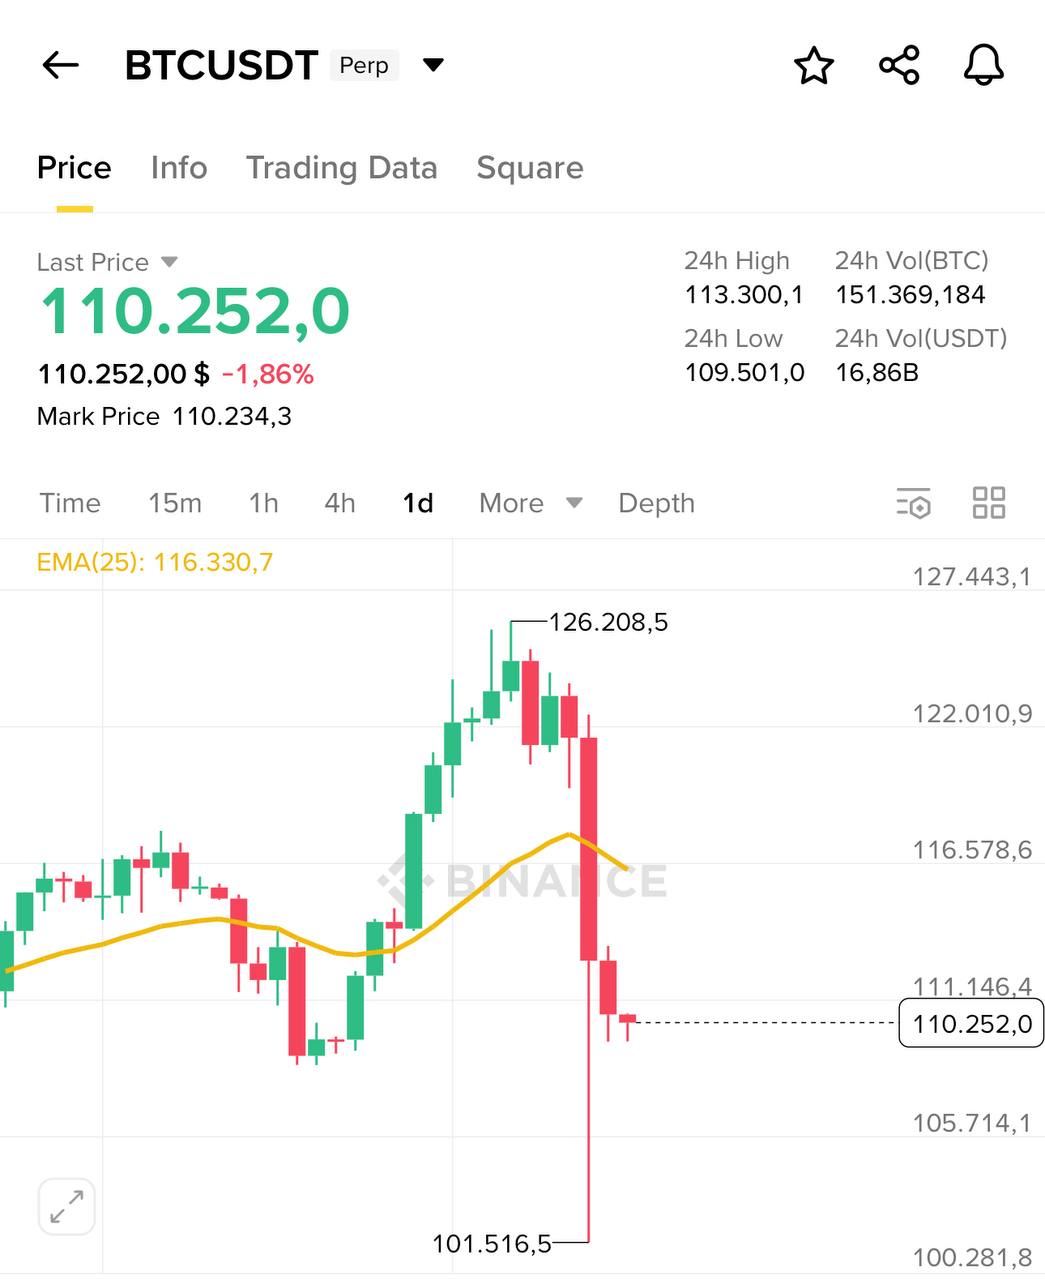Tap the EMA(25) indicator label
1045x1280 pixels.
point(155,562)
